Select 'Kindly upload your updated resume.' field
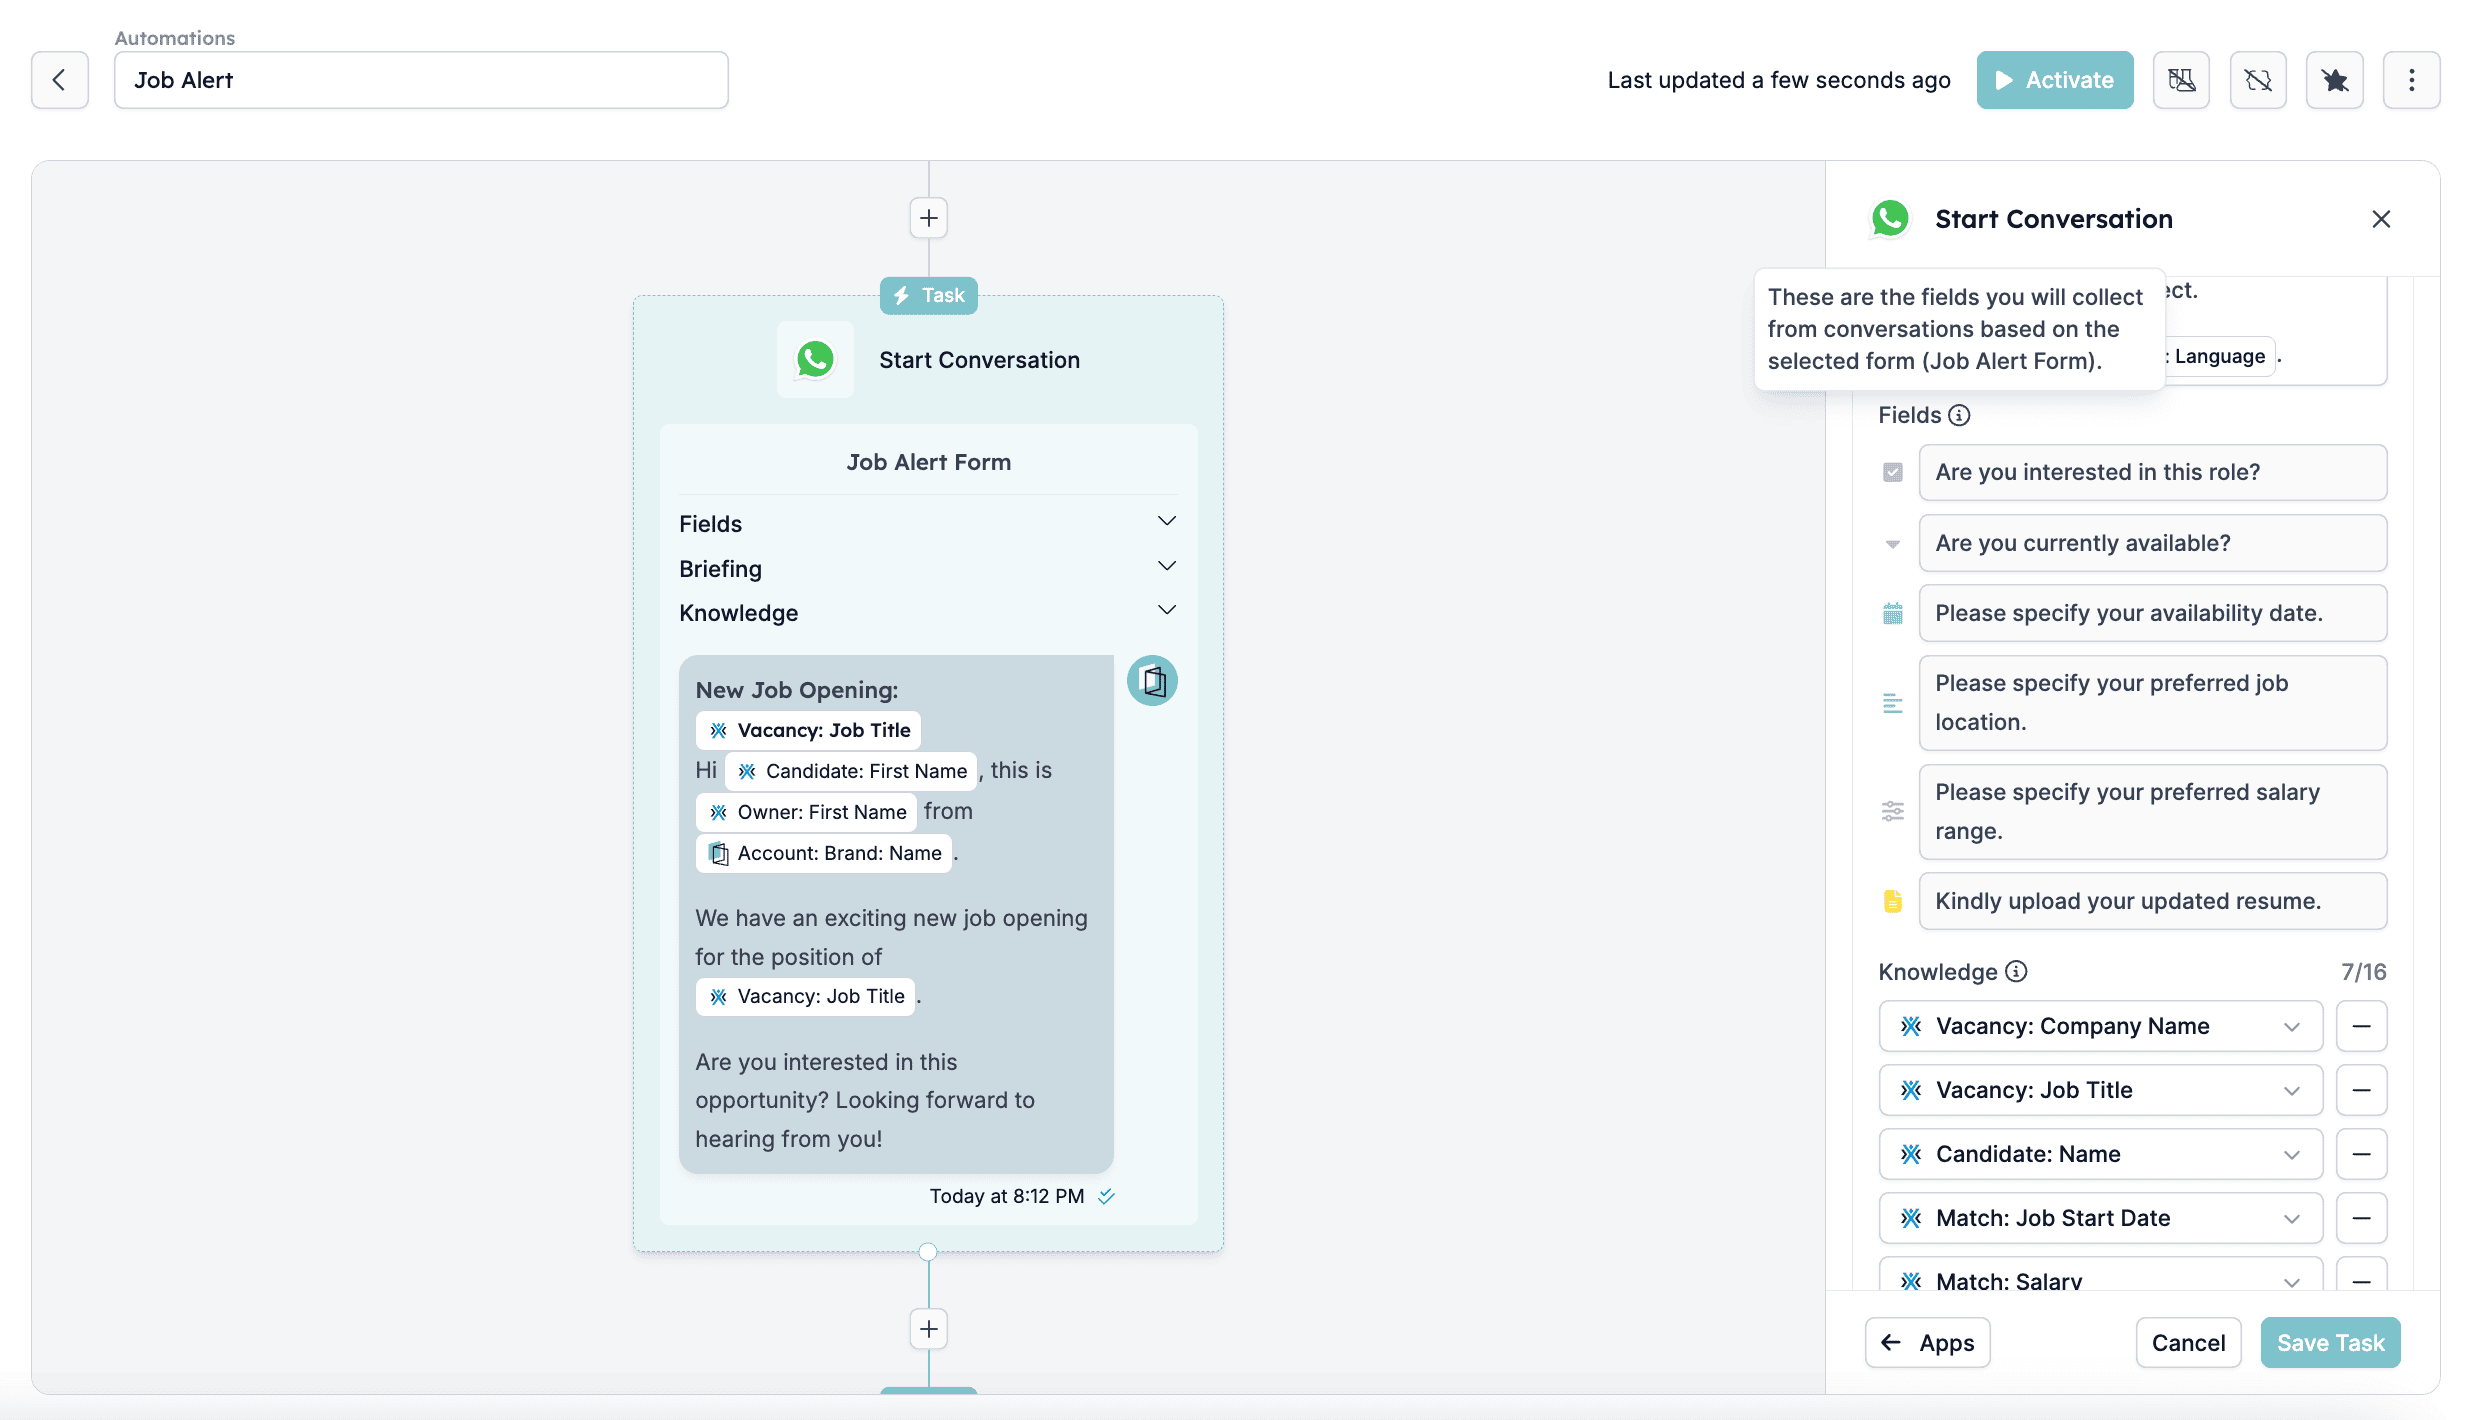 [x=2152, y=901]
